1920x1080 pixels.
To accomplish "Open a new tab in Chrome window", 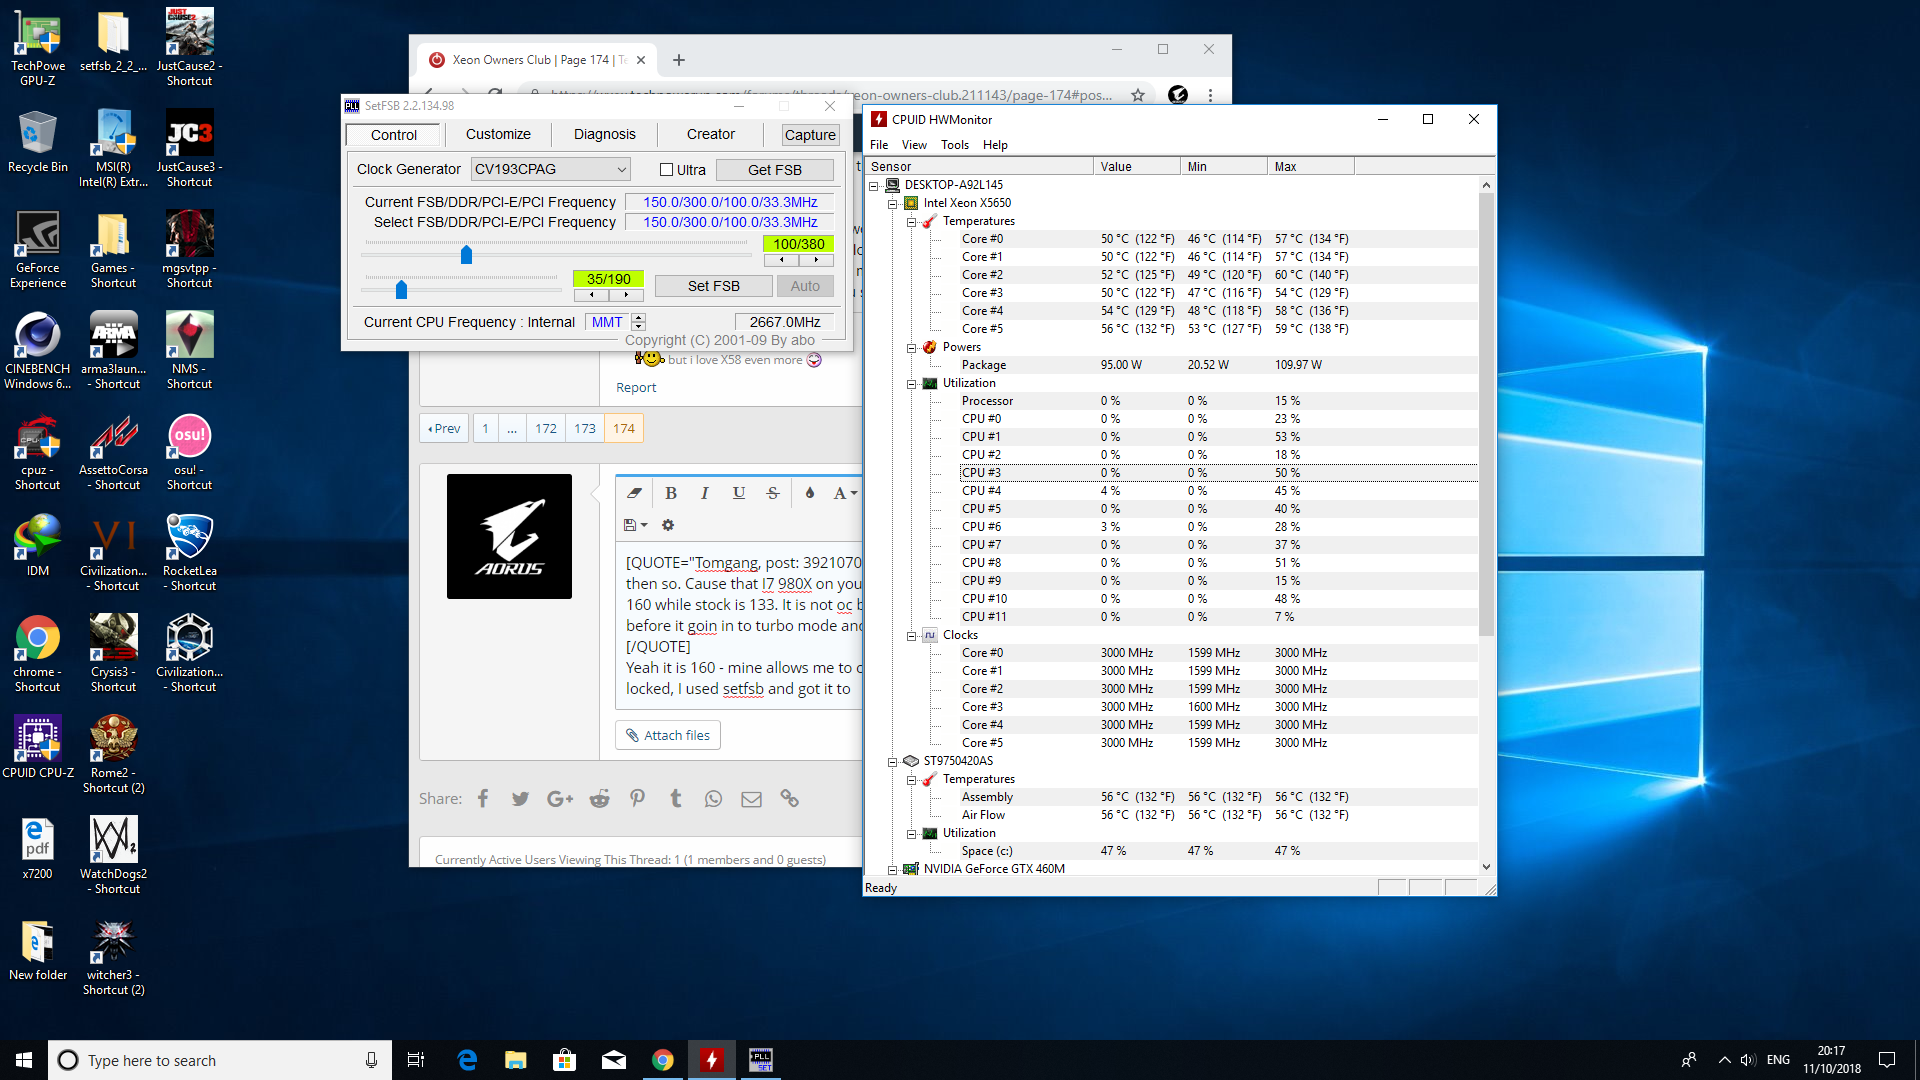I will point(679,60).
